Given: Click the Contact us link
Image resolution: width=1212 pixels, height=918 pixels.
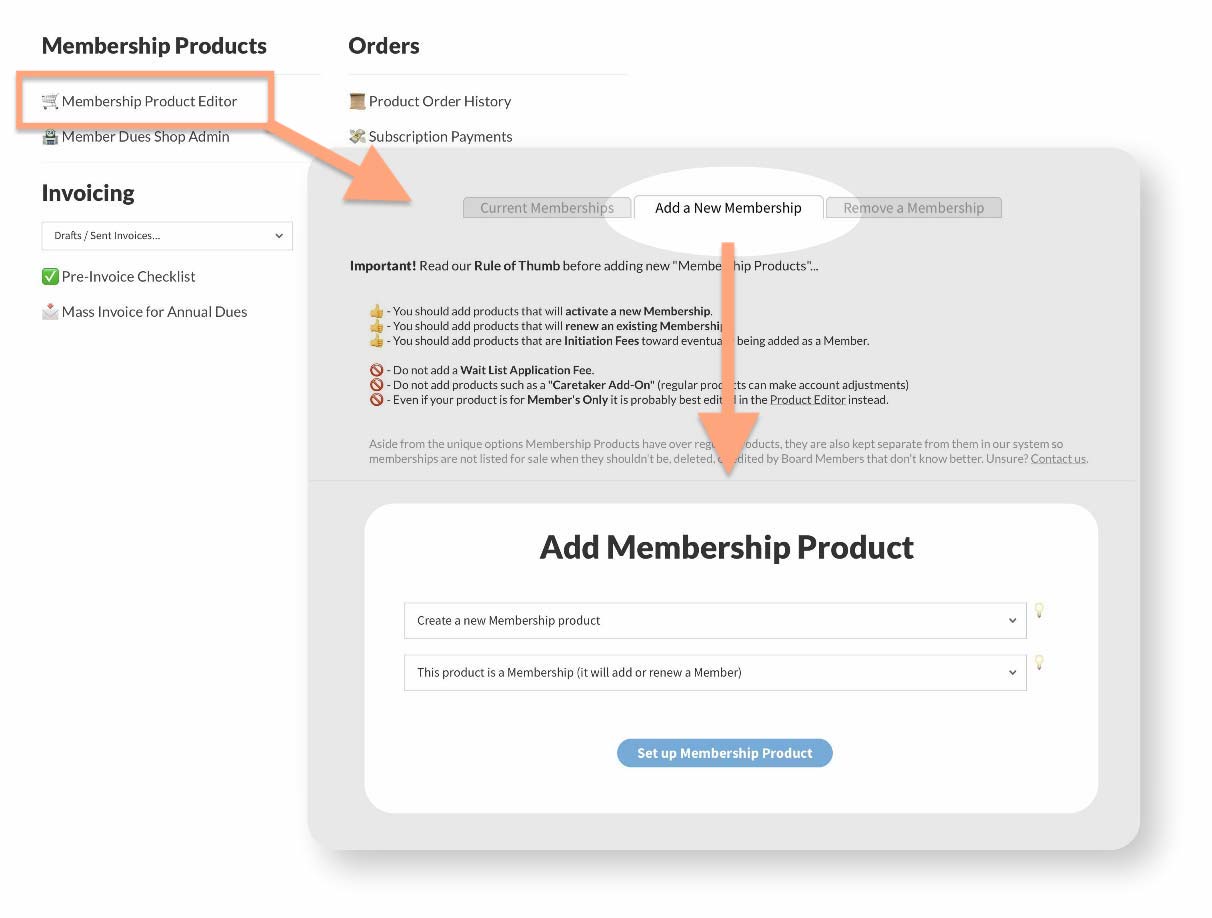Looking at the screenshot, I should click(1058, 459).
